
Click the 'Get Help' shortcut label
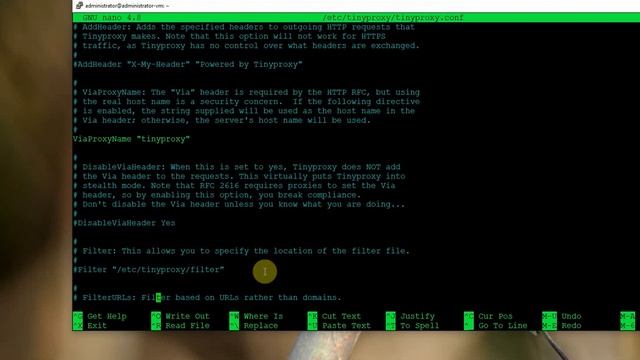[107, 316]
